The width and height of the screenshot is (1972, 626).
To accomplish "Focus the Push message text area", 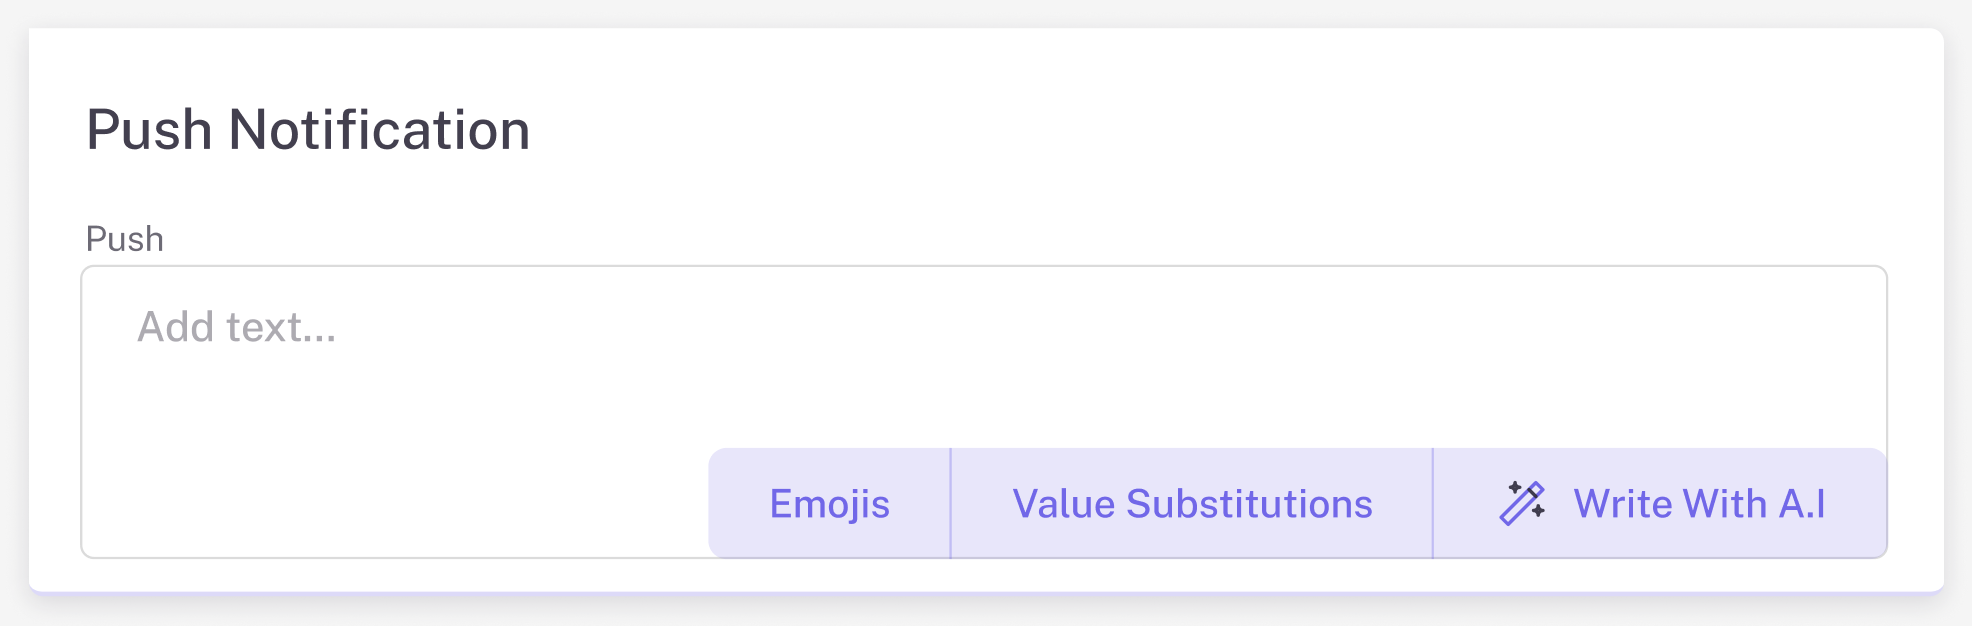I will (x=900, y=380).
